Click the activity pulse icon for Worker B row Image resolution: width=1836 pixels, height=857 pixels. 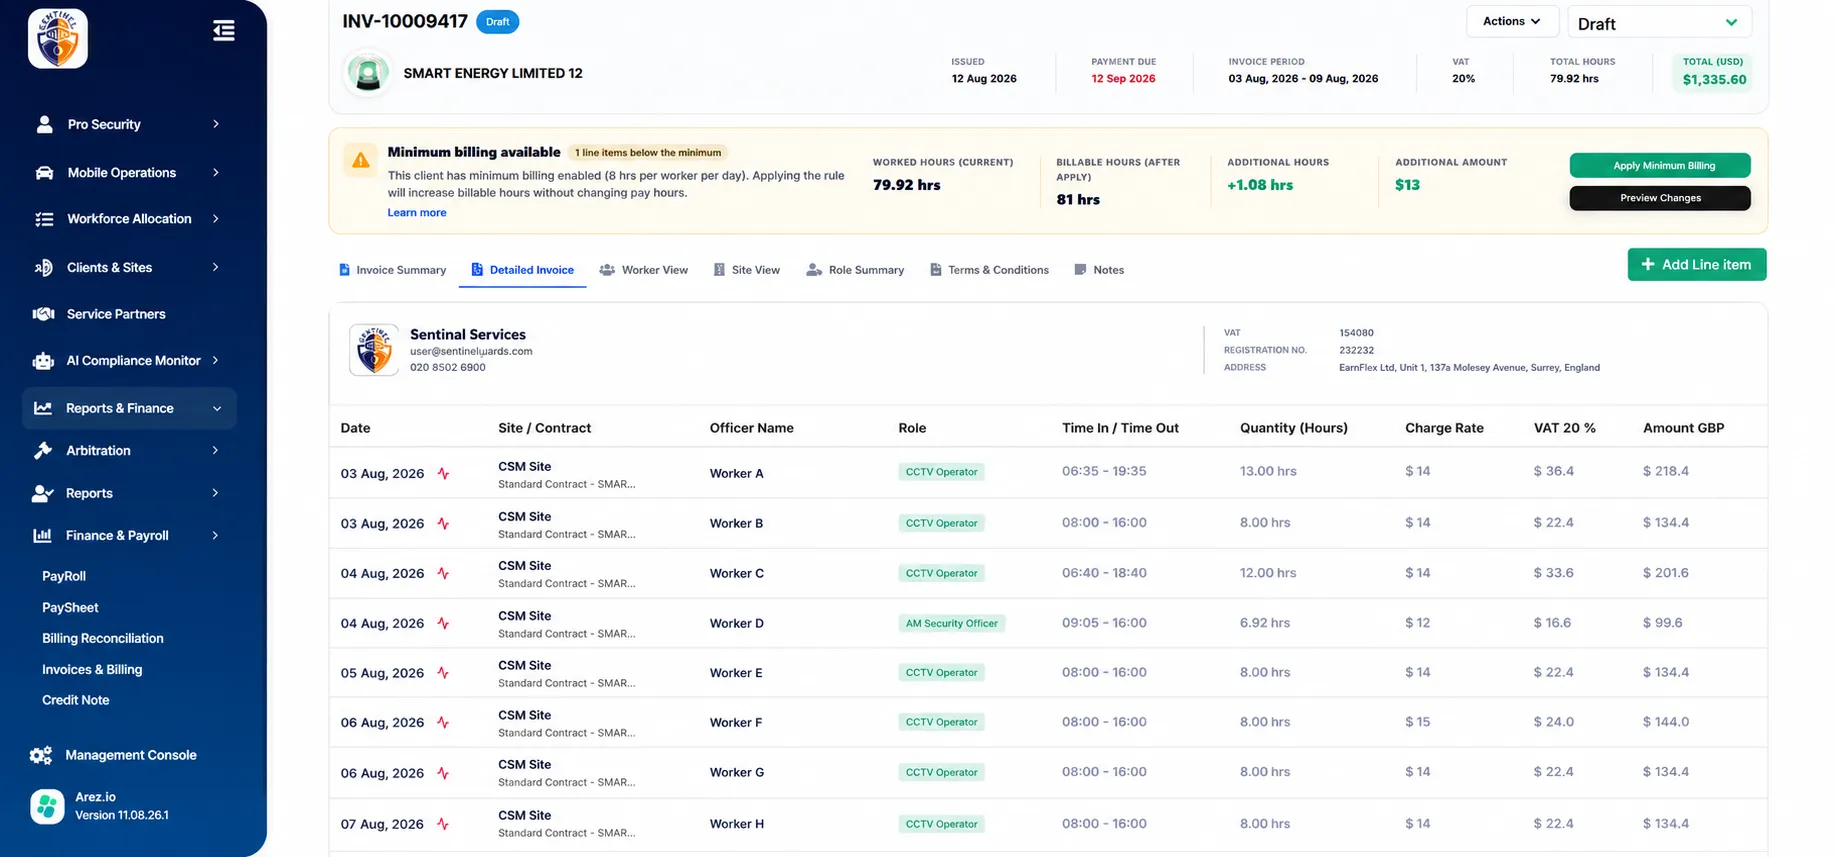click(x=443, y=524)
